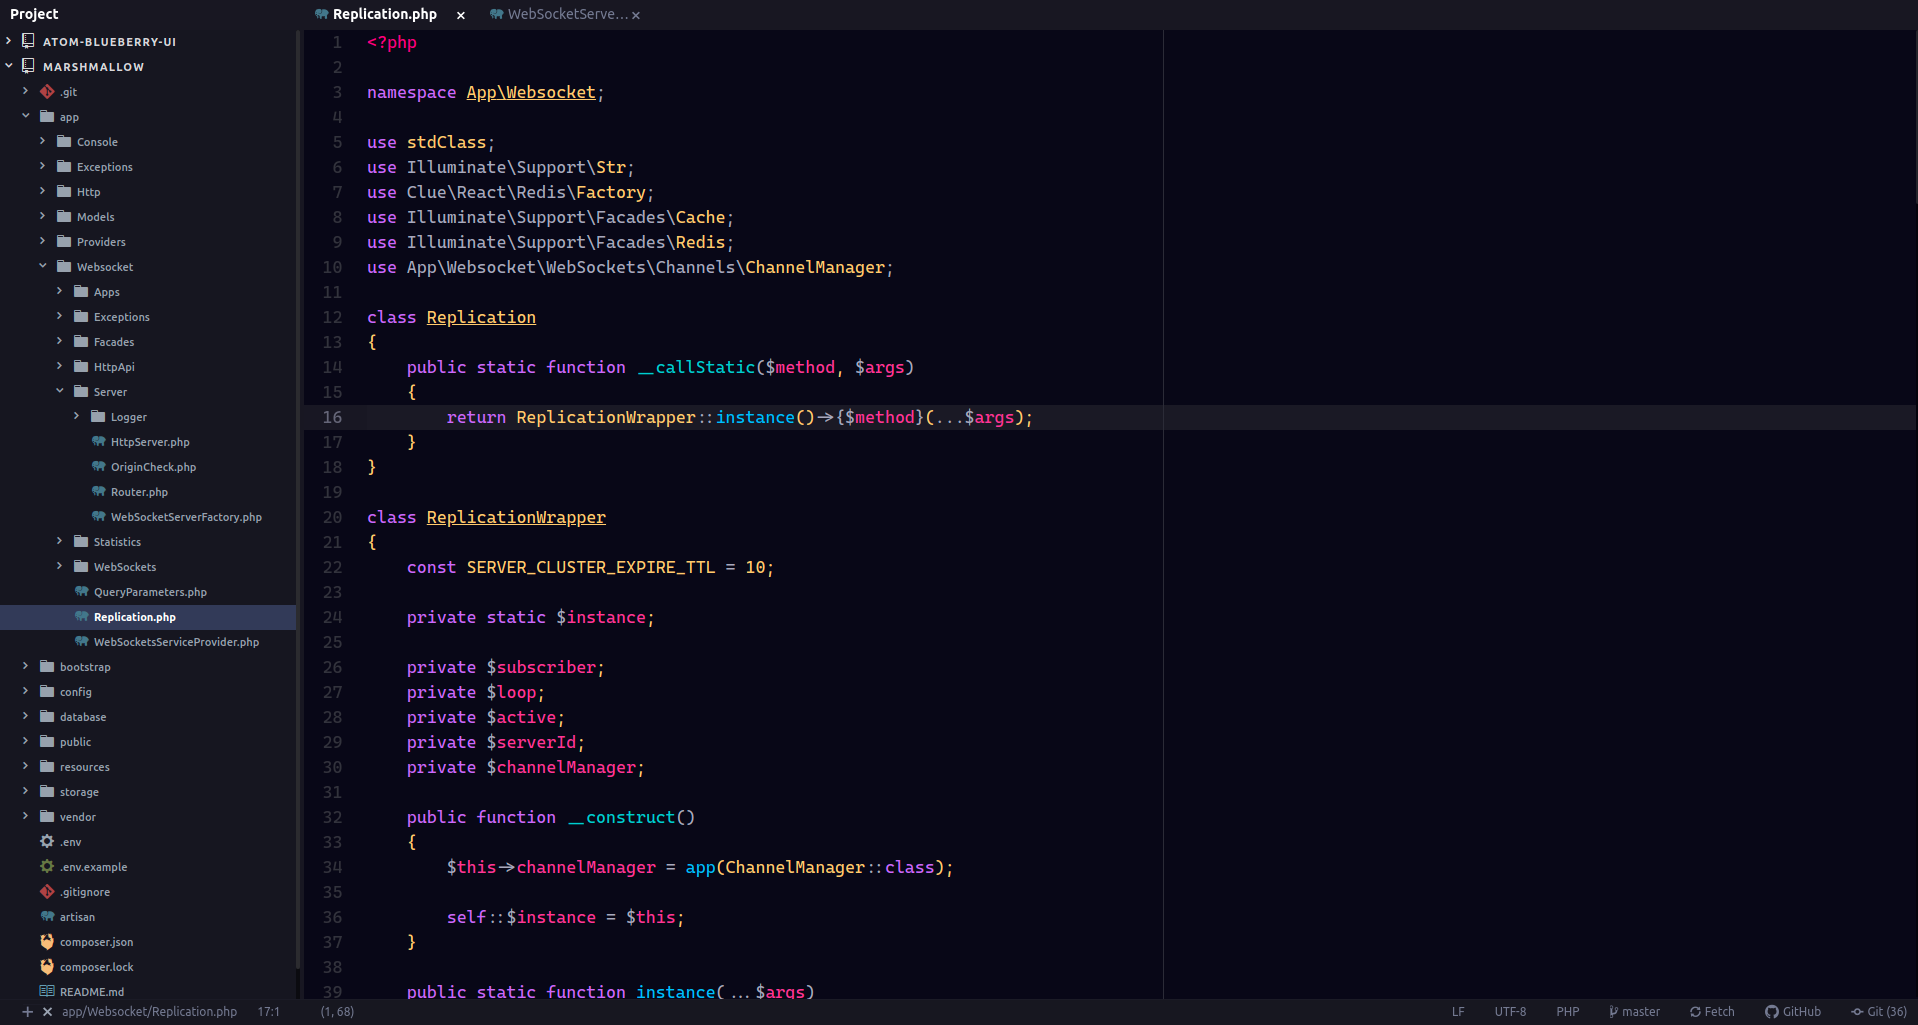Select the public folder row

pos(148,742)
